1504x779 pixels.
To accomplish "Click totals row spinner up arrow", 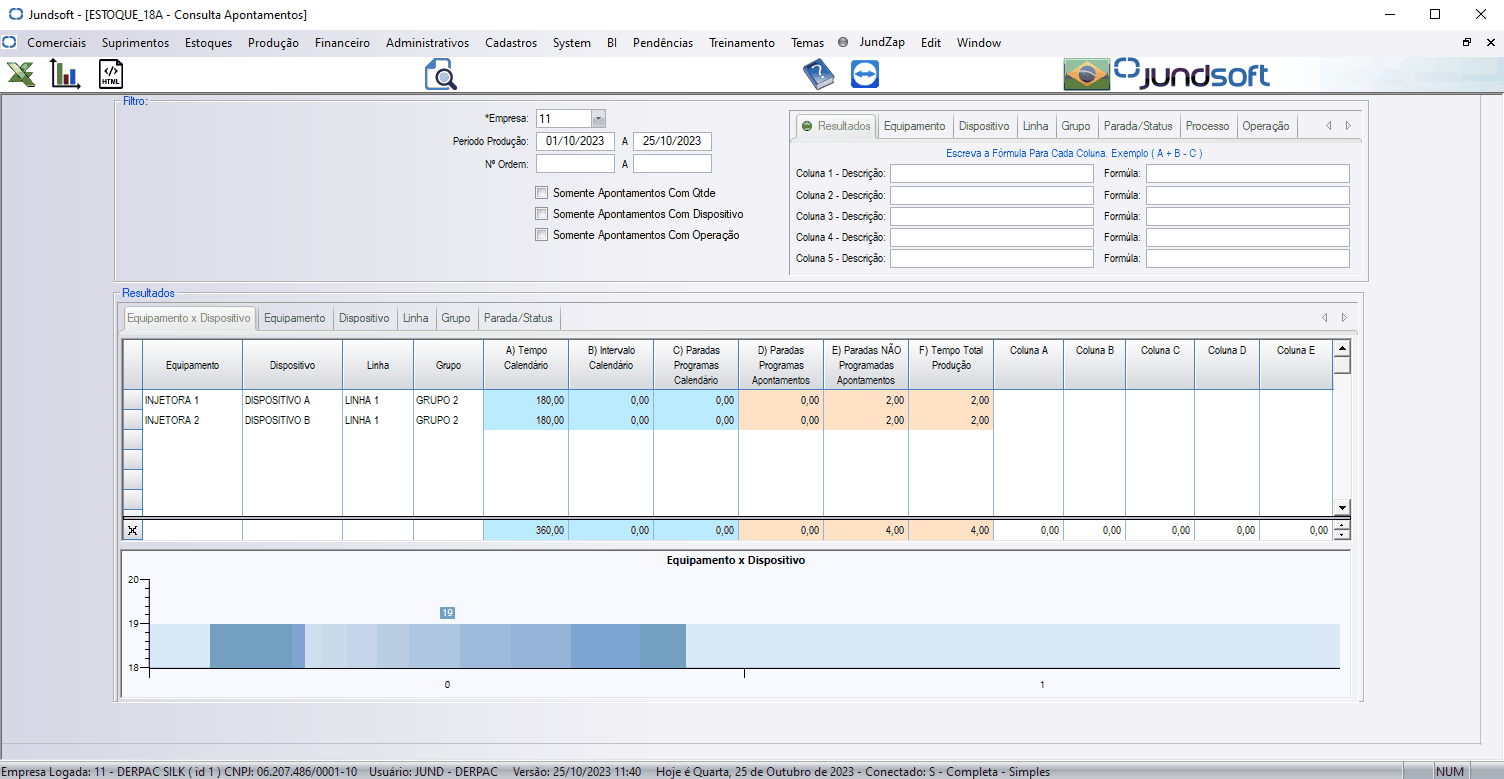I will point(1342,526).
